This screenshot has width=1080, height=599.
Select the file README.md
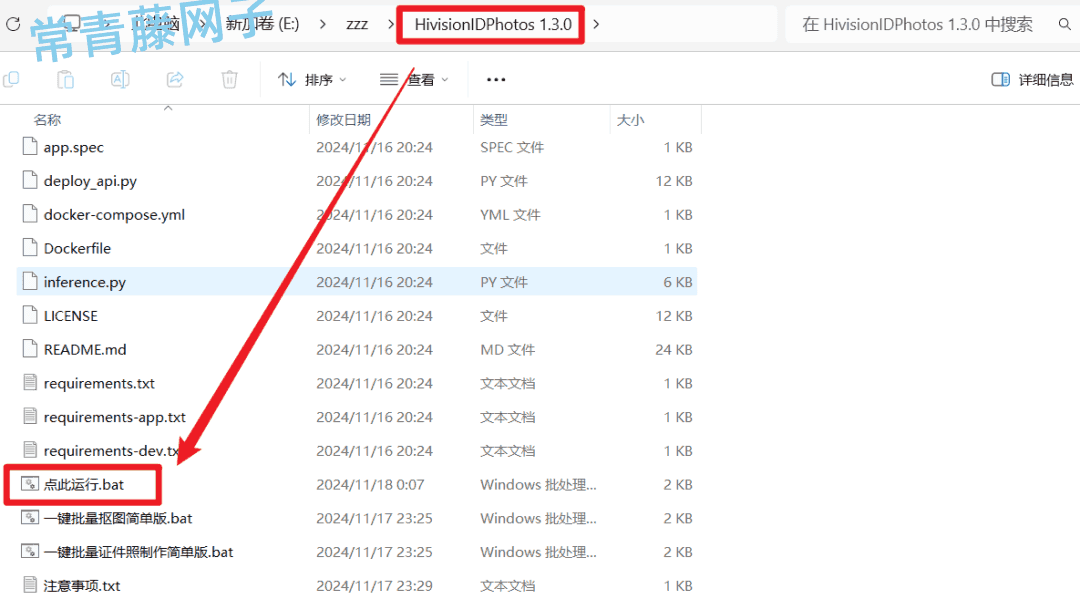[85, 350]
